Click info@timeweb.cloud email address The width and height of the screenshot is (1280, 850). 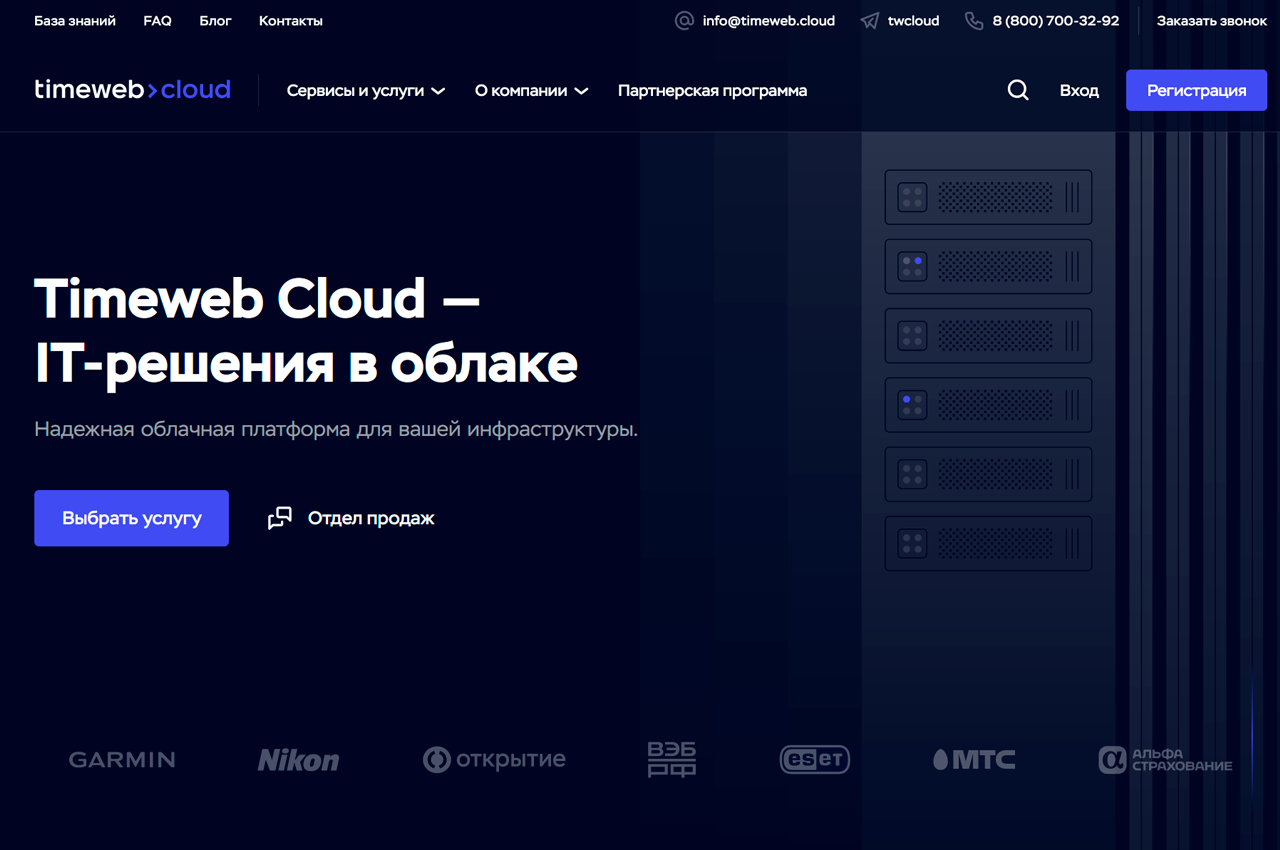[x=768, y=21]
